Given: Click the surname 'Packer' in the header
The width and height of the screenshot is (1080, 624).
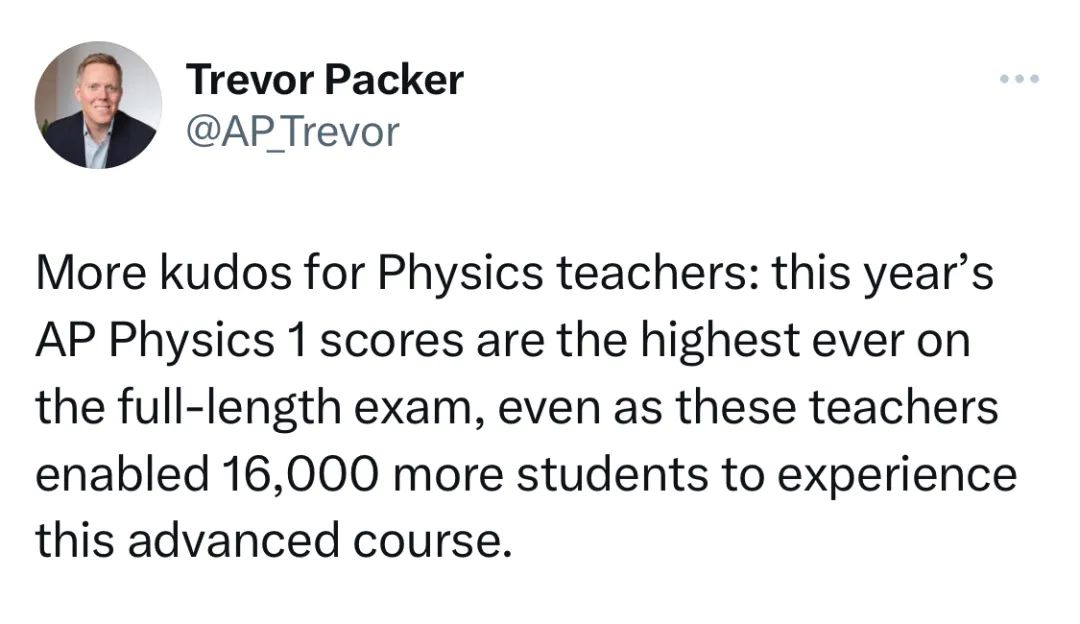Looking at the screenshot, I should (394, 80).
